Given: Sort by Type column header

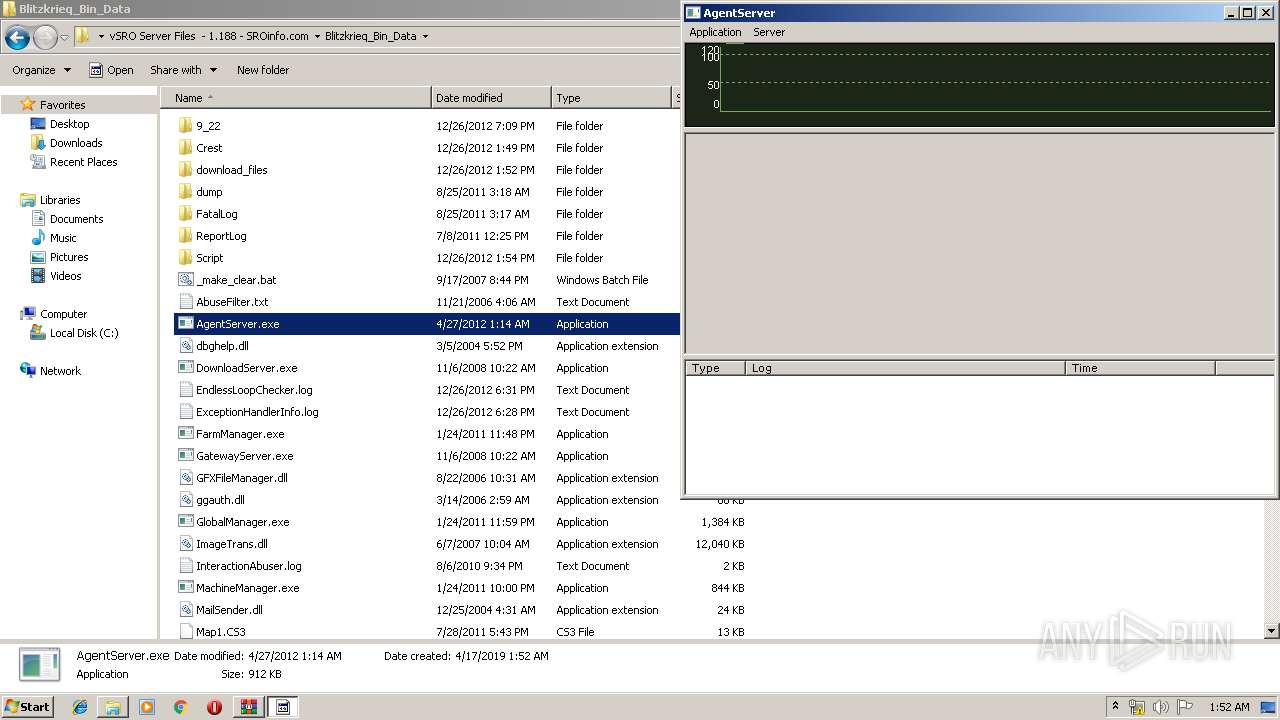Looking at the screenshot, I should [611, 98].
